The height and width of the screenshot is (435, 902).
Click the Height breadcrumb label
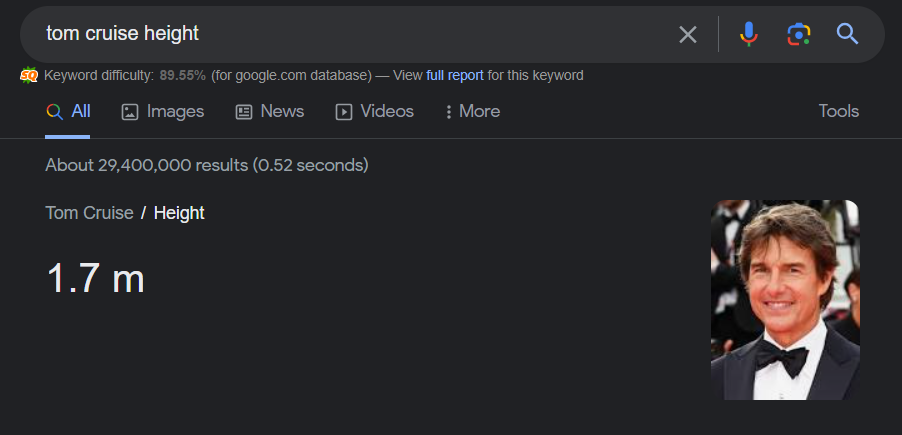(x=179, y=213)
